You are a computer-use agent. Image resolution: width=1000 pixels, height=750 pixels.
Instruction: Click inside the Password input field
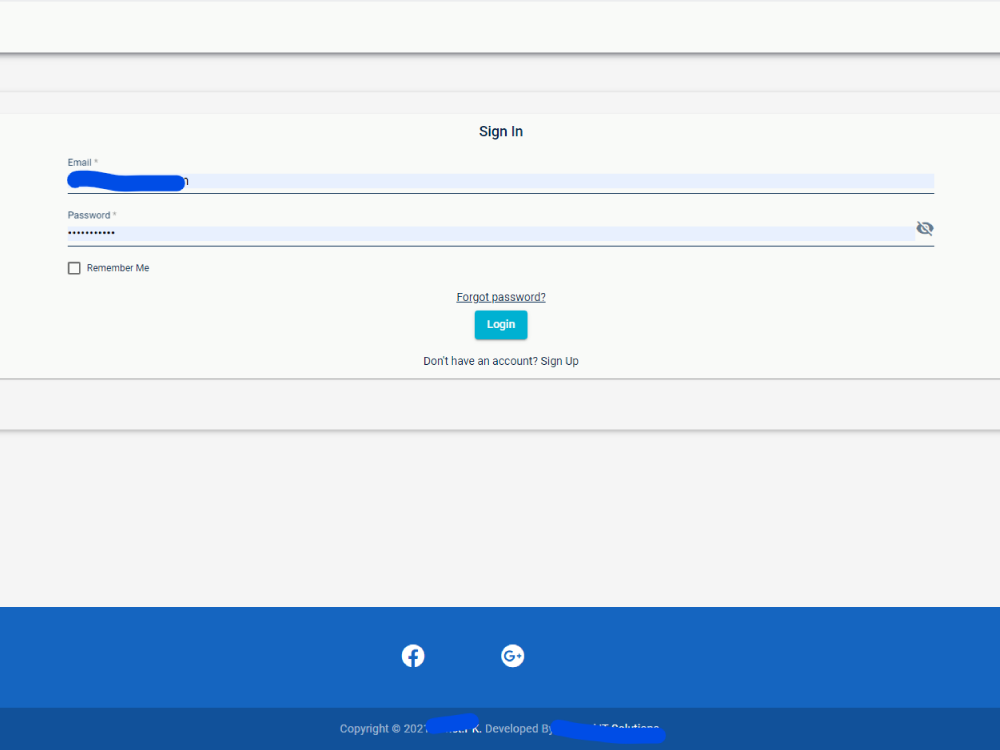click(500, 233)
